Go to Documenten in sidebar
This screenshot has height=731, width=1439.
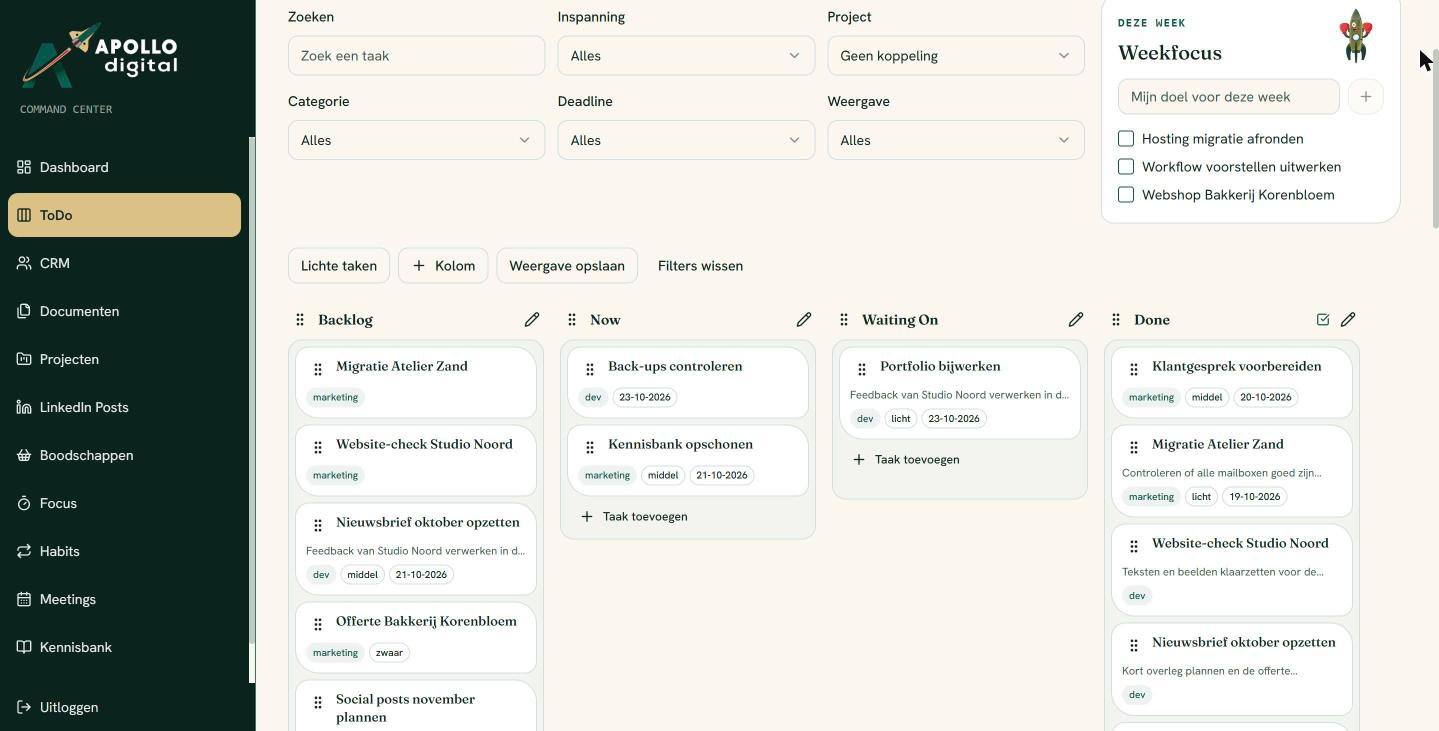124,311
